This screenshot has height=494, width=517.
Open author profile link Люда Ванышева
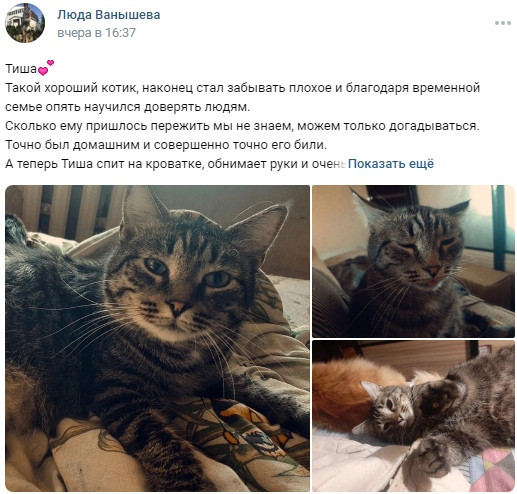pos(108,15)
